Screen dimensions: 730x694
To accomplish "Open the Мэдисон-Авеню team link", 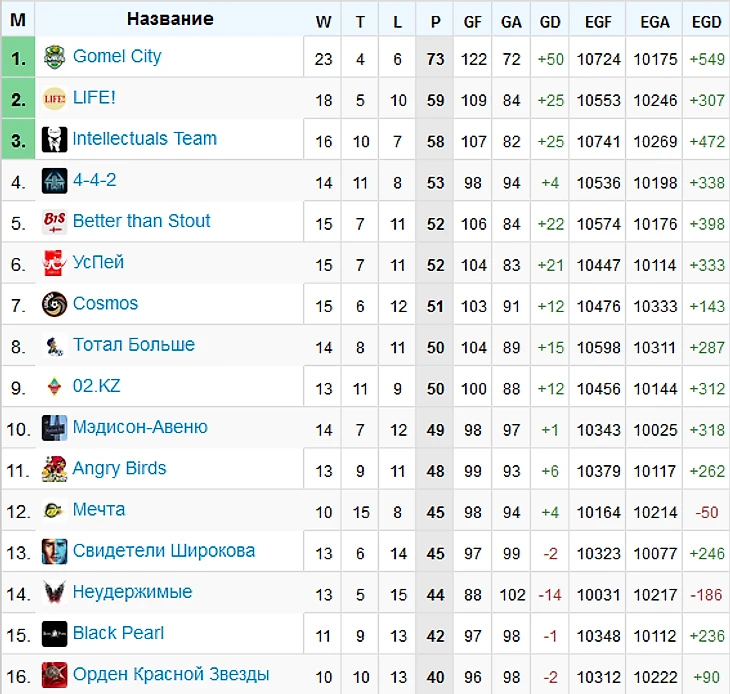I will [x=140, y=427].
